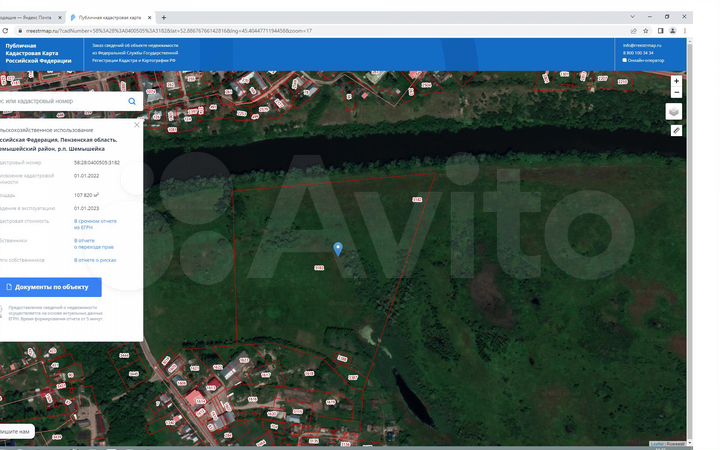Click the search magnifier icon
Screen dimensions: 720x450
[x=132, y=101]
